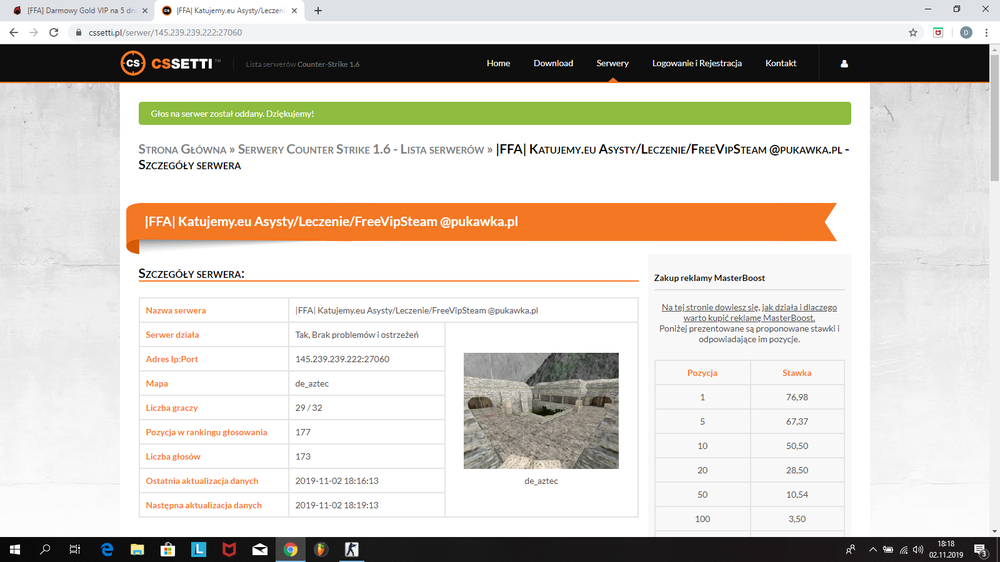View the site padlock info
1000x562 pixels.
click(x=78, y=33)
